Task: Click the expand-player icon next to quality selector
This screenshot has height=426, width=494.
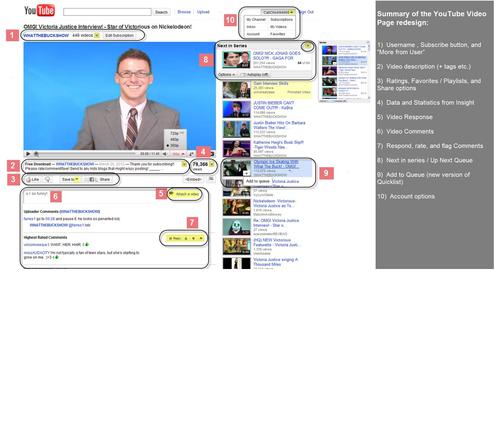Action: pos(192,154)
